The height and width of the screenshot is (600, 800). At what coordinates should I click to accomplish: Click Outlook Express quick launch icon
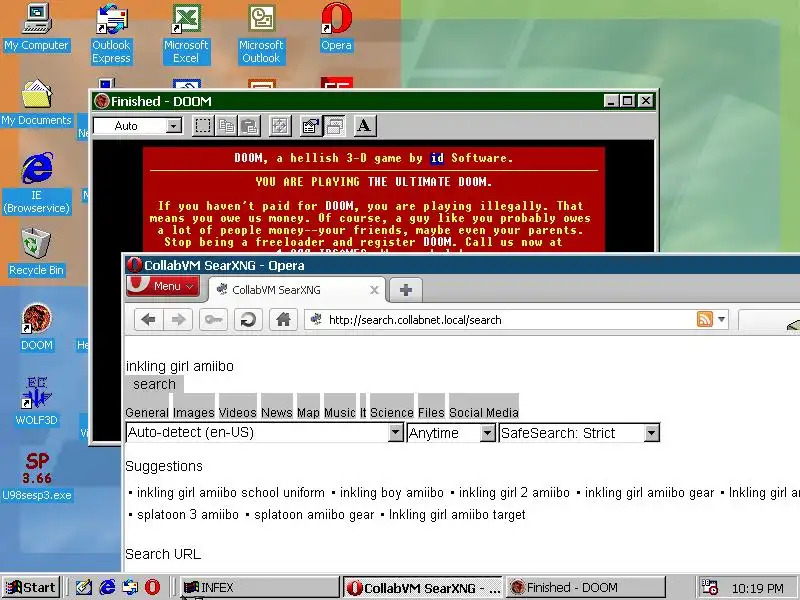click(x=130, y=587)
